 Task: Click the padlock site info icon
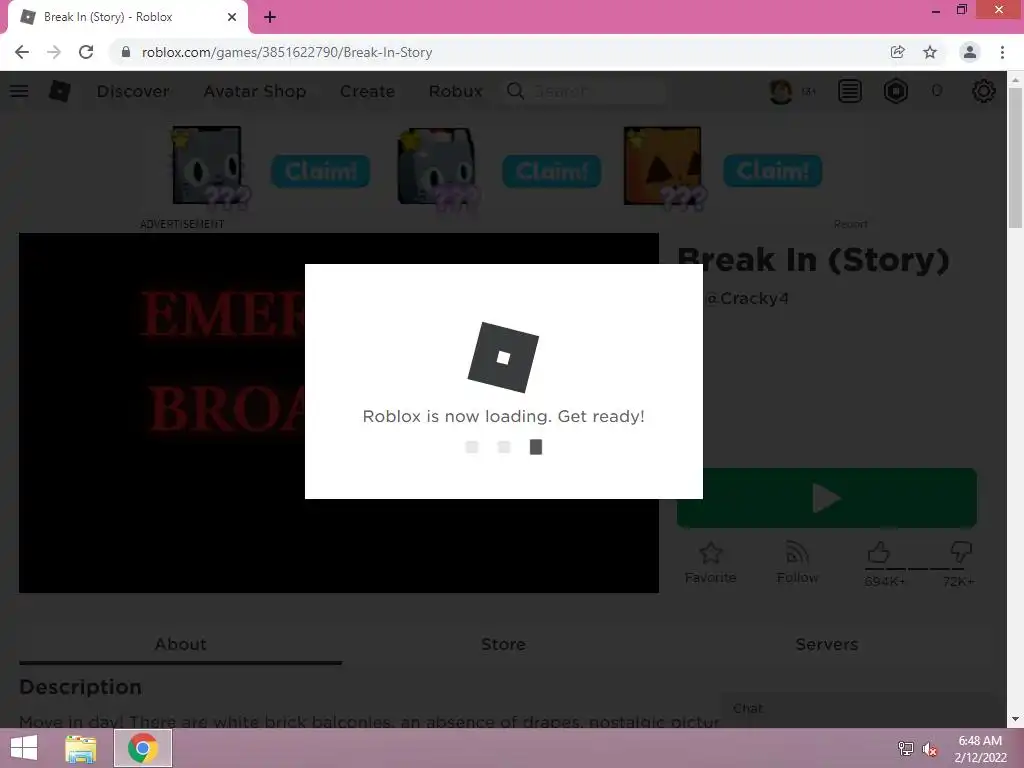126,52
